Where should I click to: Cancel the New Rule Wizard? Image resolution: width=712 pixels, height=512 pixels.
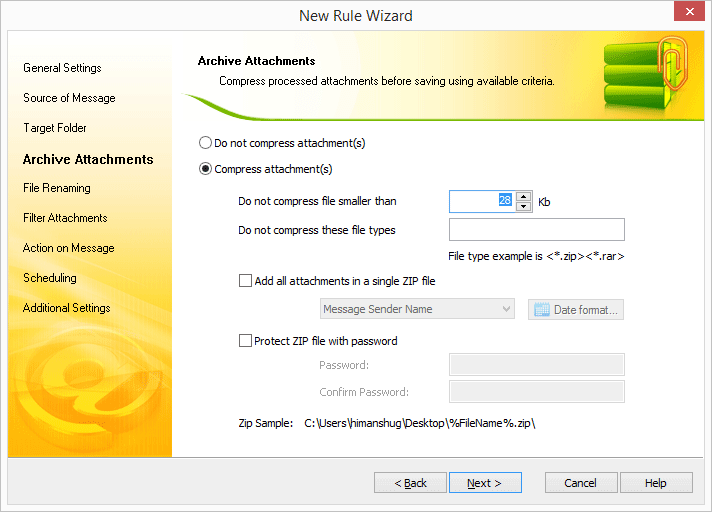581,483
